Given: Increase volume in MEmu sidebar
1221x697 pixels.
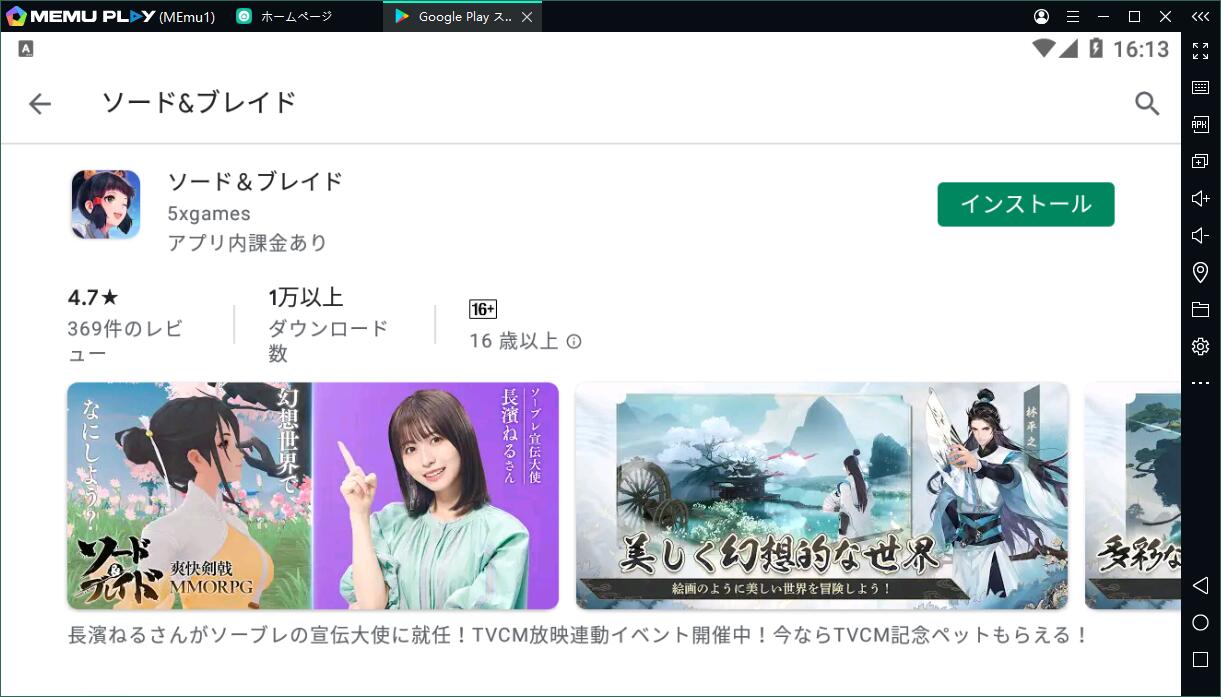Looking at the screenshot, I should [1200, 199].
